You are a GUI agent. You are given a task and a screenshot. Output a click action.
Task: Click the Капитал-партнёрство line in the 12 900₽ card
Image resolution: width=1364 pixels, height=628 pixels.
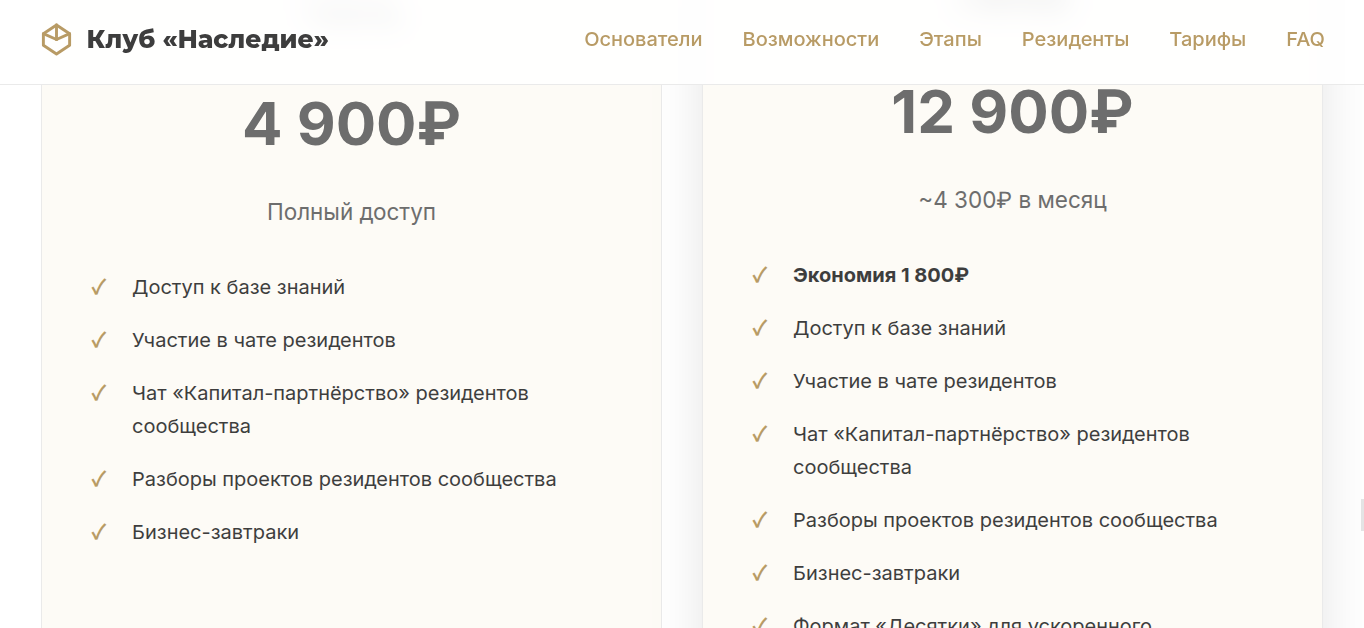point(991,451)
